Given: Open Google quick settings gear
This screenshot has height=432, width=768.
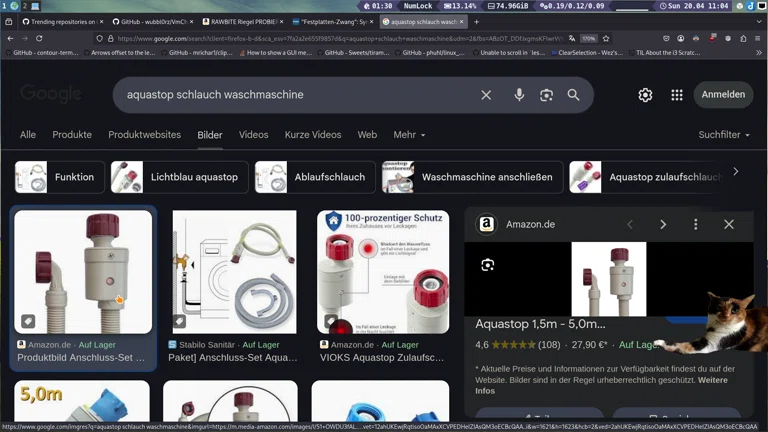Looking at the screenshot, I should [645, 95].
